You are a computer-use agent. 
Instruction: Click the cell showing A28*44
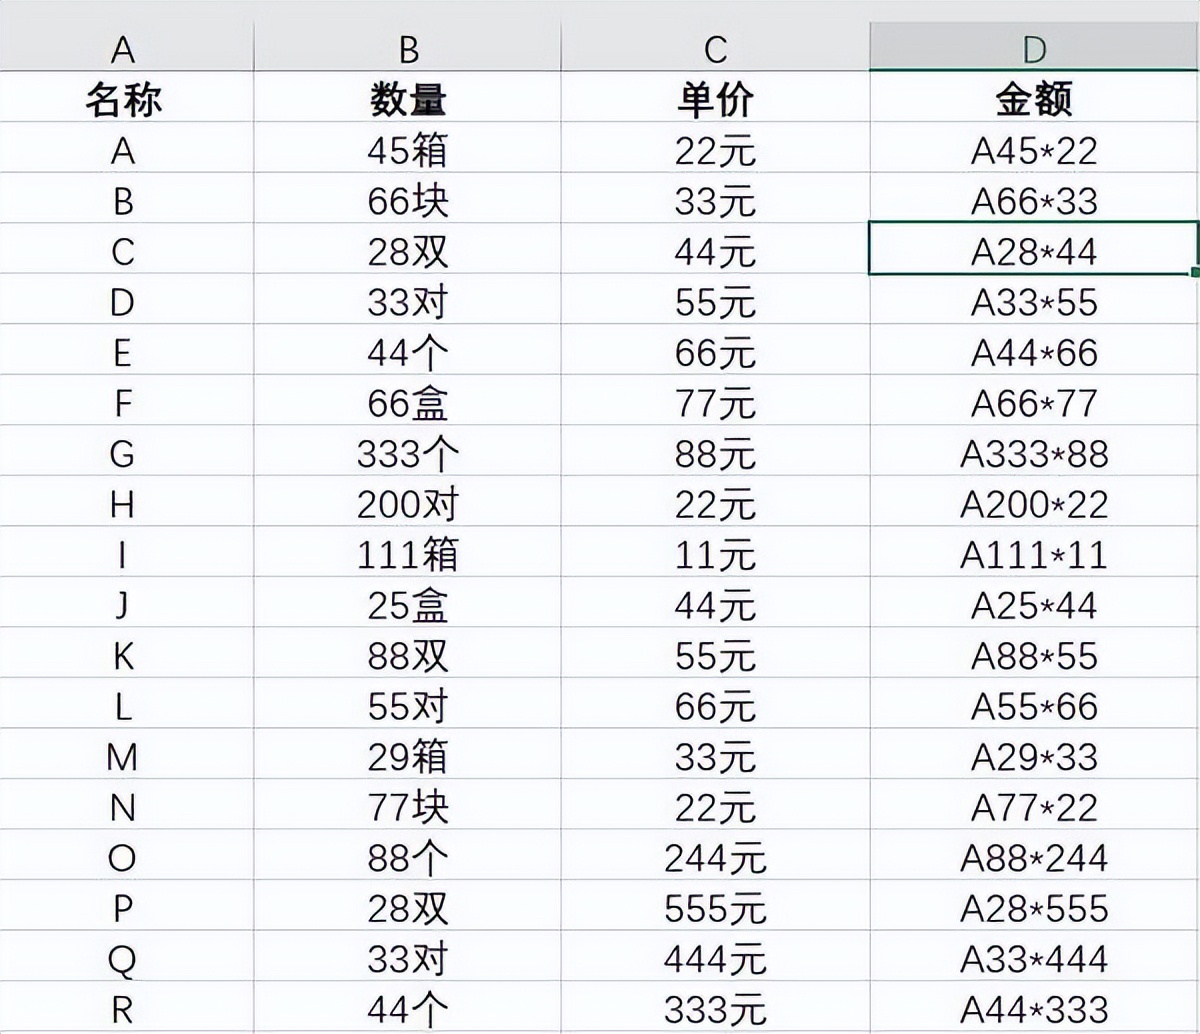tap(1035, 250)
